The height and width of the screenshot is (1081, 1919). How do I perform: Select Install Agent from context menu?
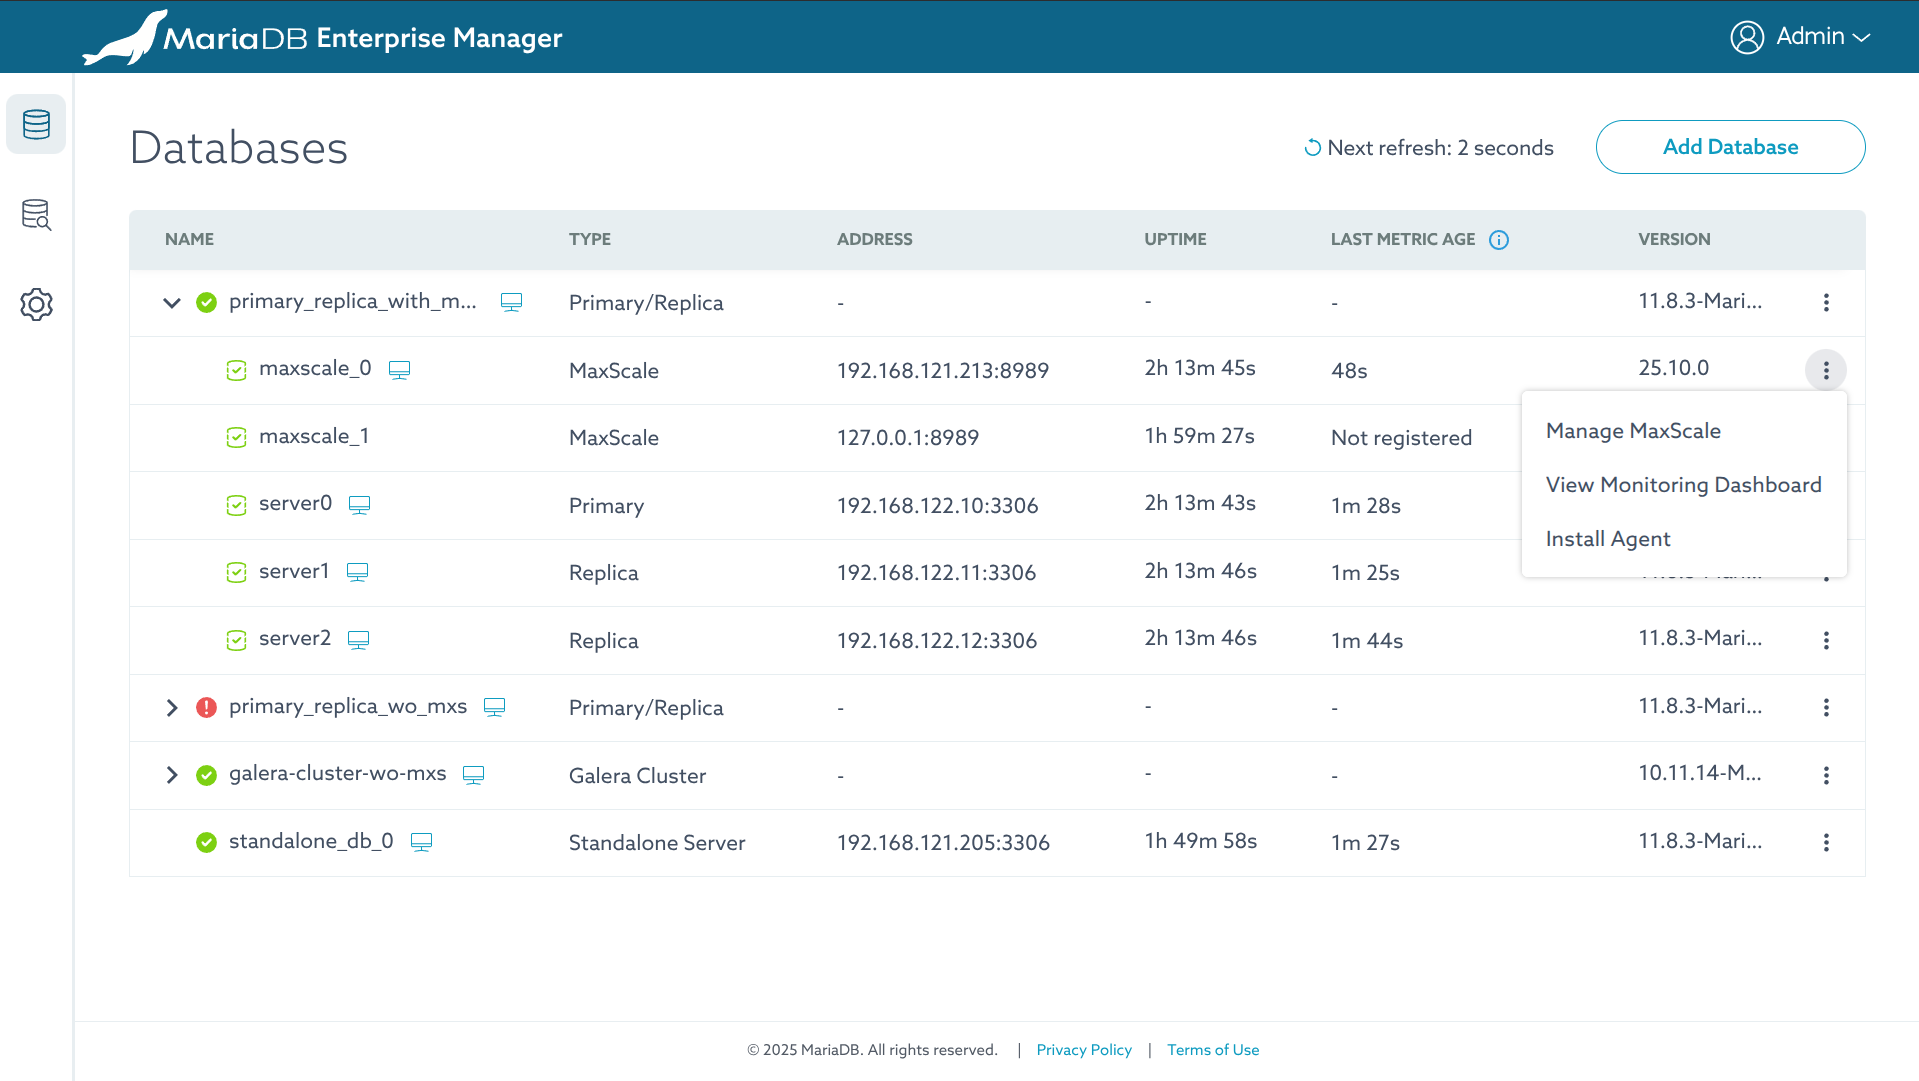pyautogui.click(x=1607, y=539)
